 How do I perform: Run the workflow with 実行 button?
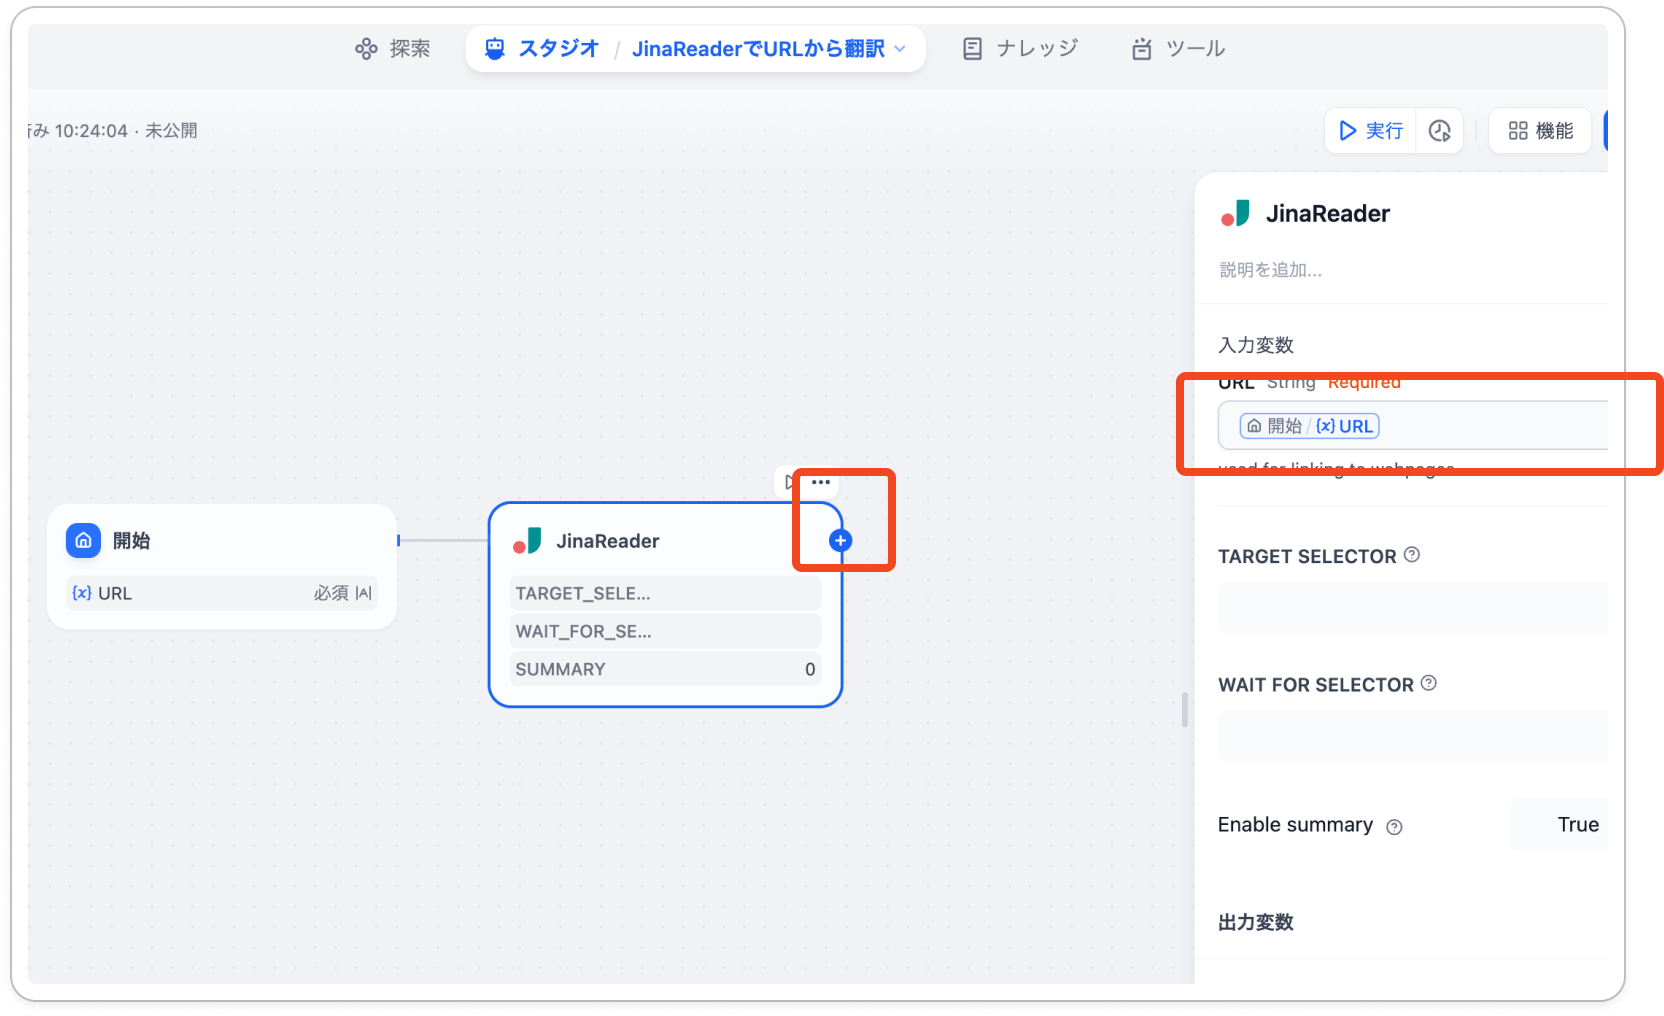pyautogui.click(x=1371, y=131)
